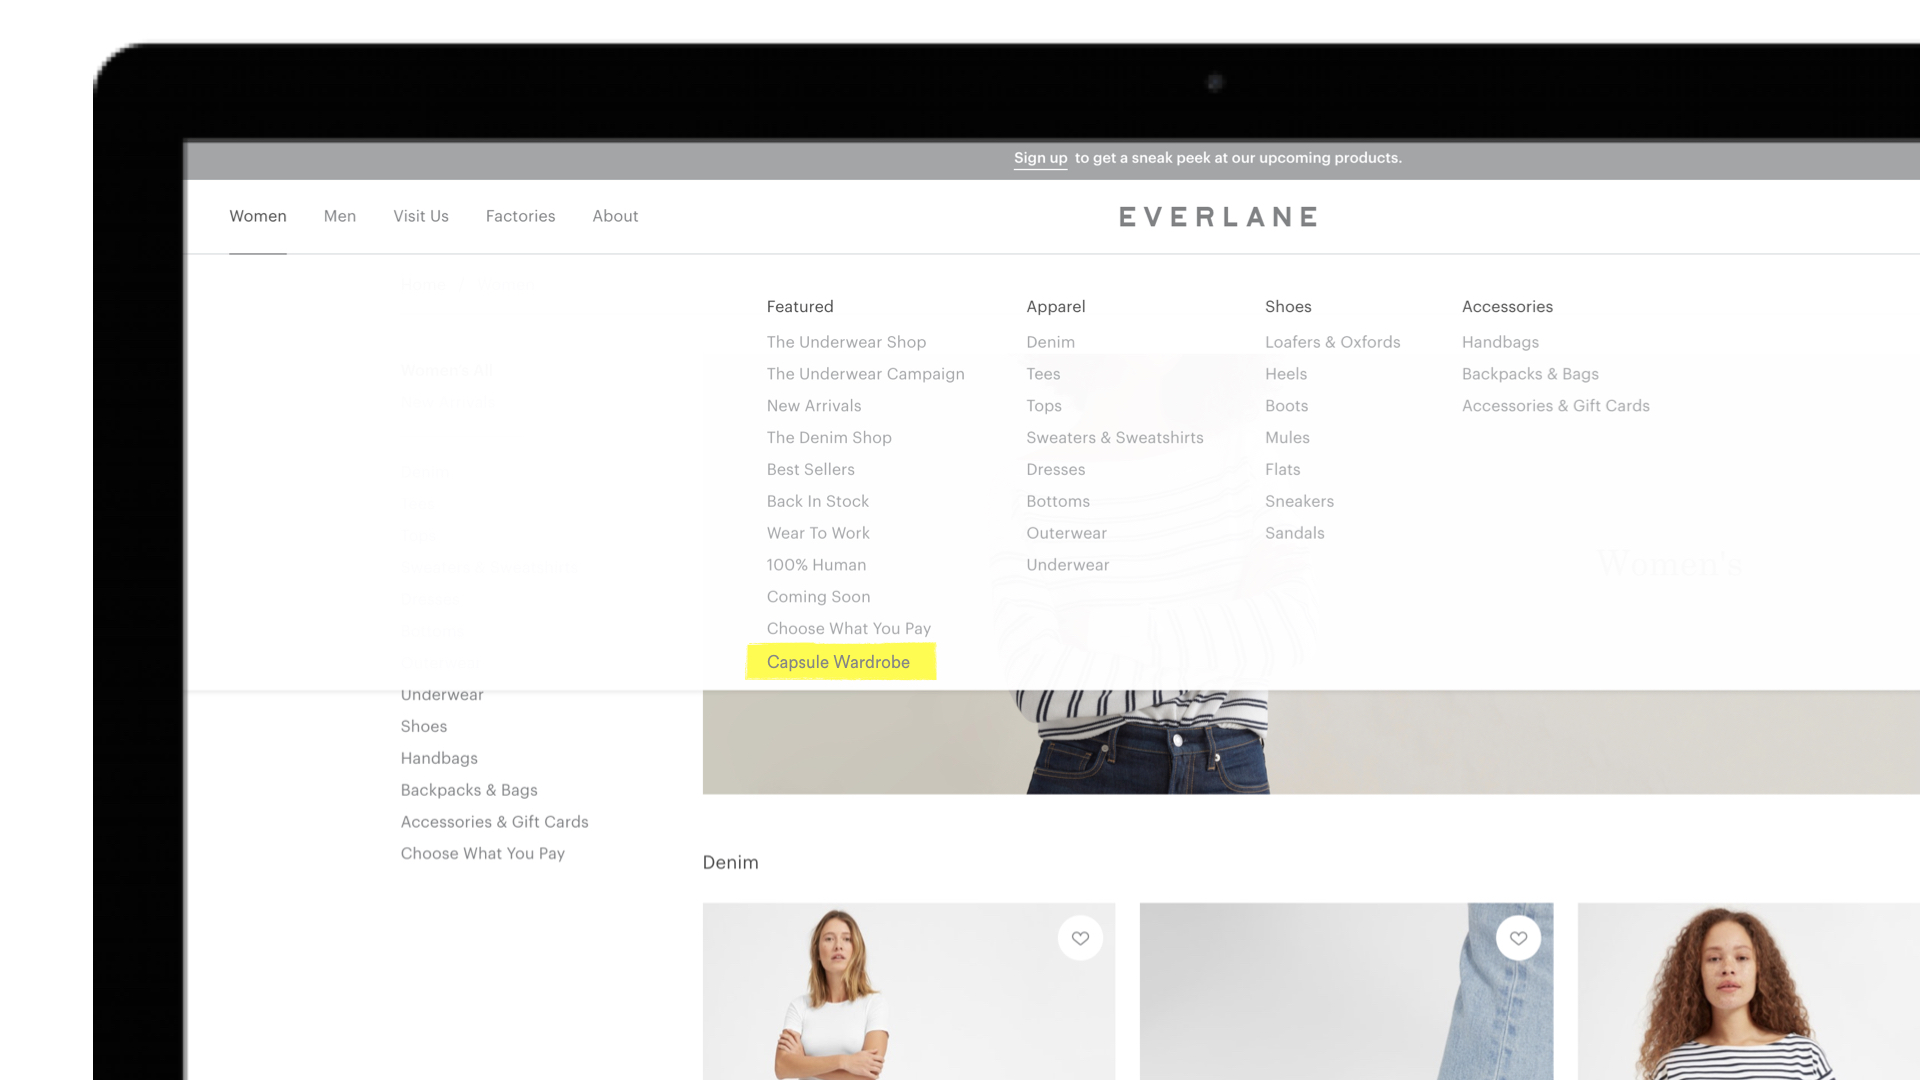Open Loafers & Oxfords

pos(1332,342)
